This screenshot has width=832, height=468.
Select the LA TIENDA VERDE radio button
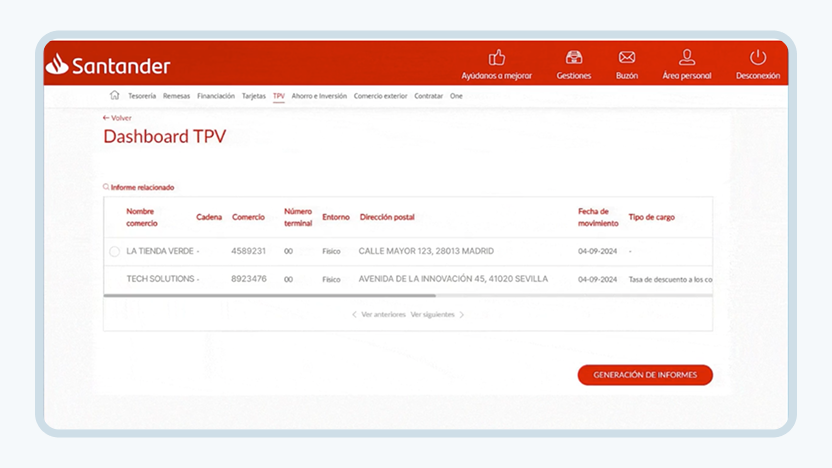pyautogui.click(x=115, y=252)
